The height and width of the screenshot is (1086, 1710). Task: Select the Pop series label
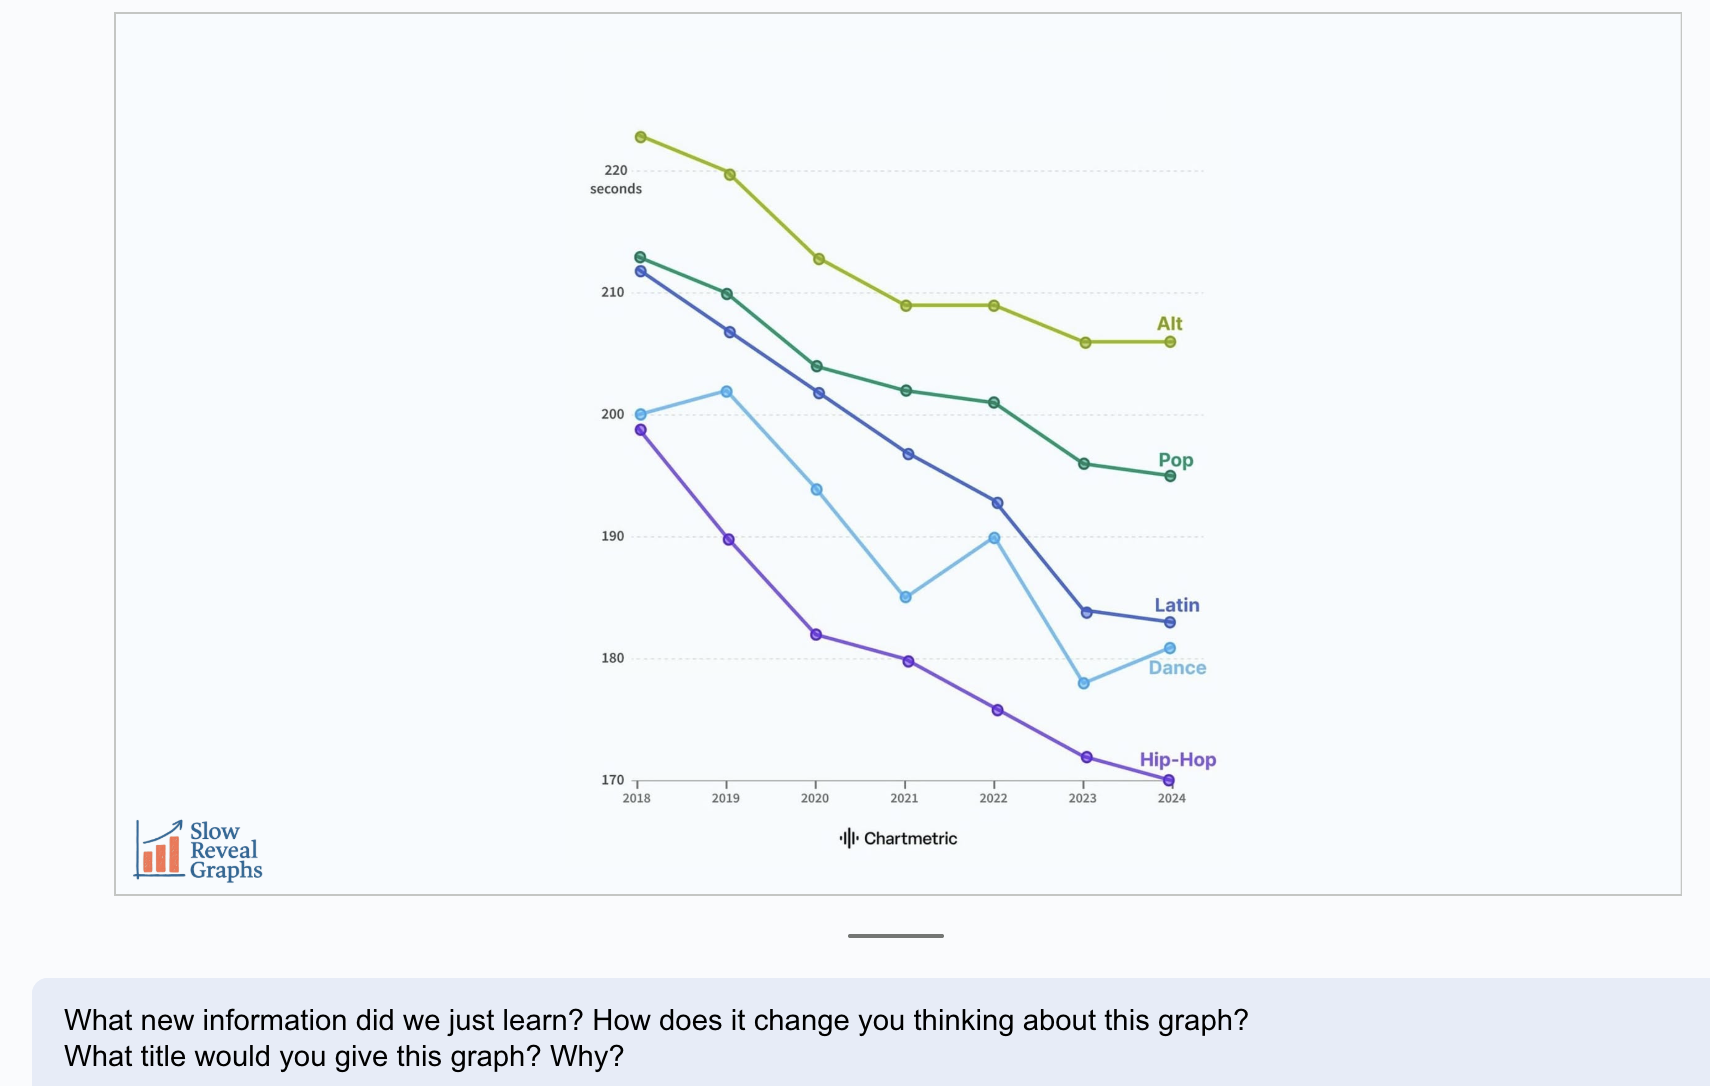tap(1175, 460)
